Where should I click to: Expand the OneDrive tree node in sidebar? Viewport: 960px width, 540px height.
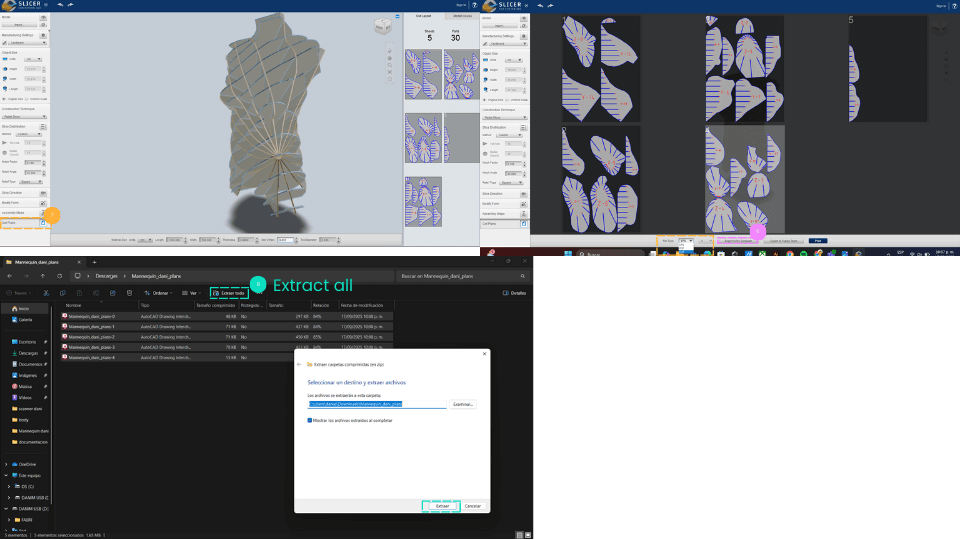8,464
